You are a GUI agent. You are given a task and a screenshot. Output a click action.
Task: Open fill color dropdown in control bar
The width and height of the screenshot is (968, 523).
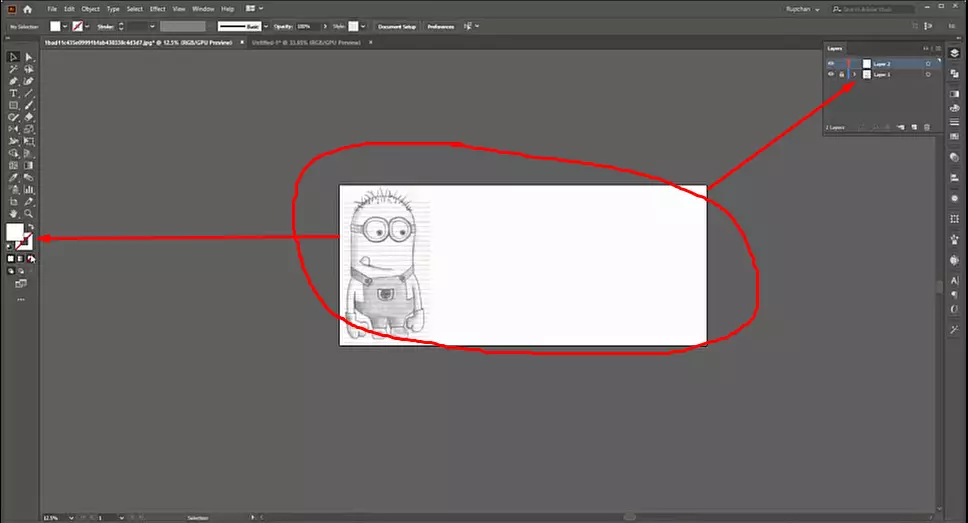(65, 27)
